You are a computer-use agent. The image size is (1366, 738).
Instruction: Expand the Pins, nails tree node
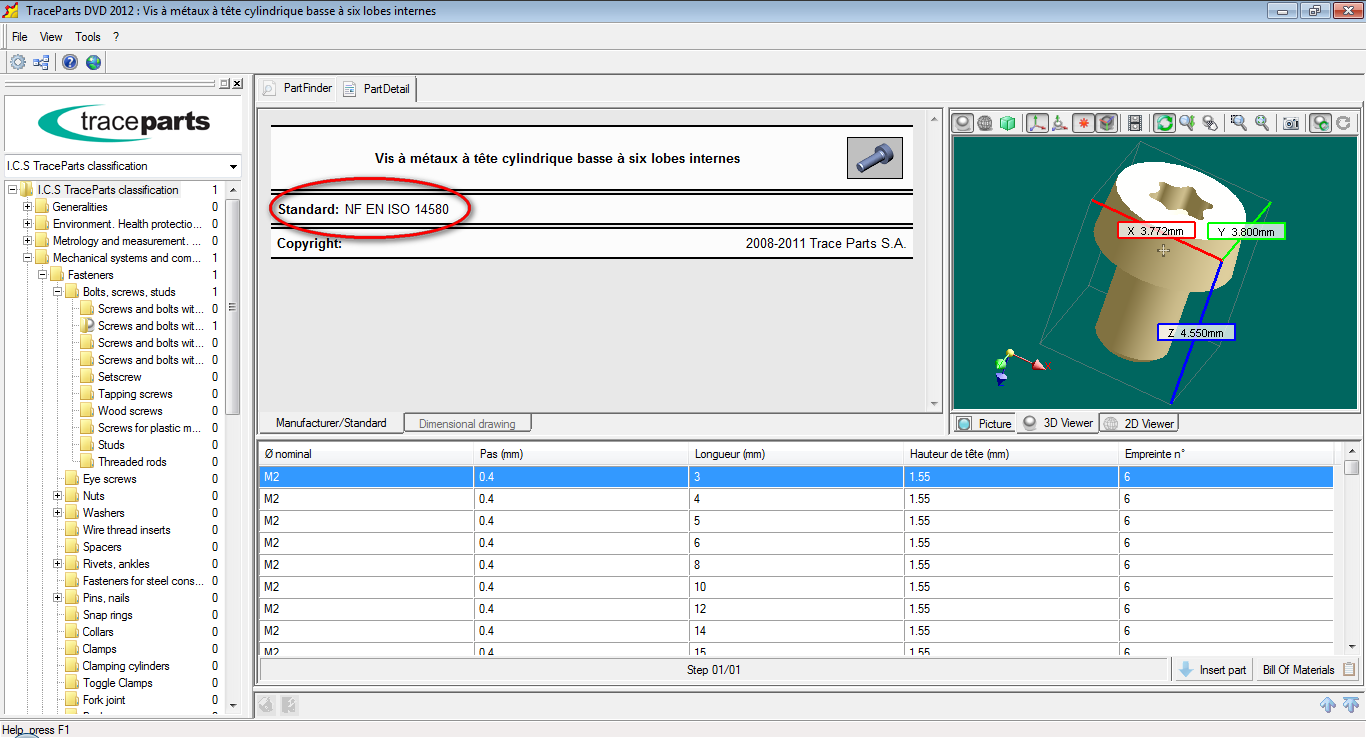(57, 598)
